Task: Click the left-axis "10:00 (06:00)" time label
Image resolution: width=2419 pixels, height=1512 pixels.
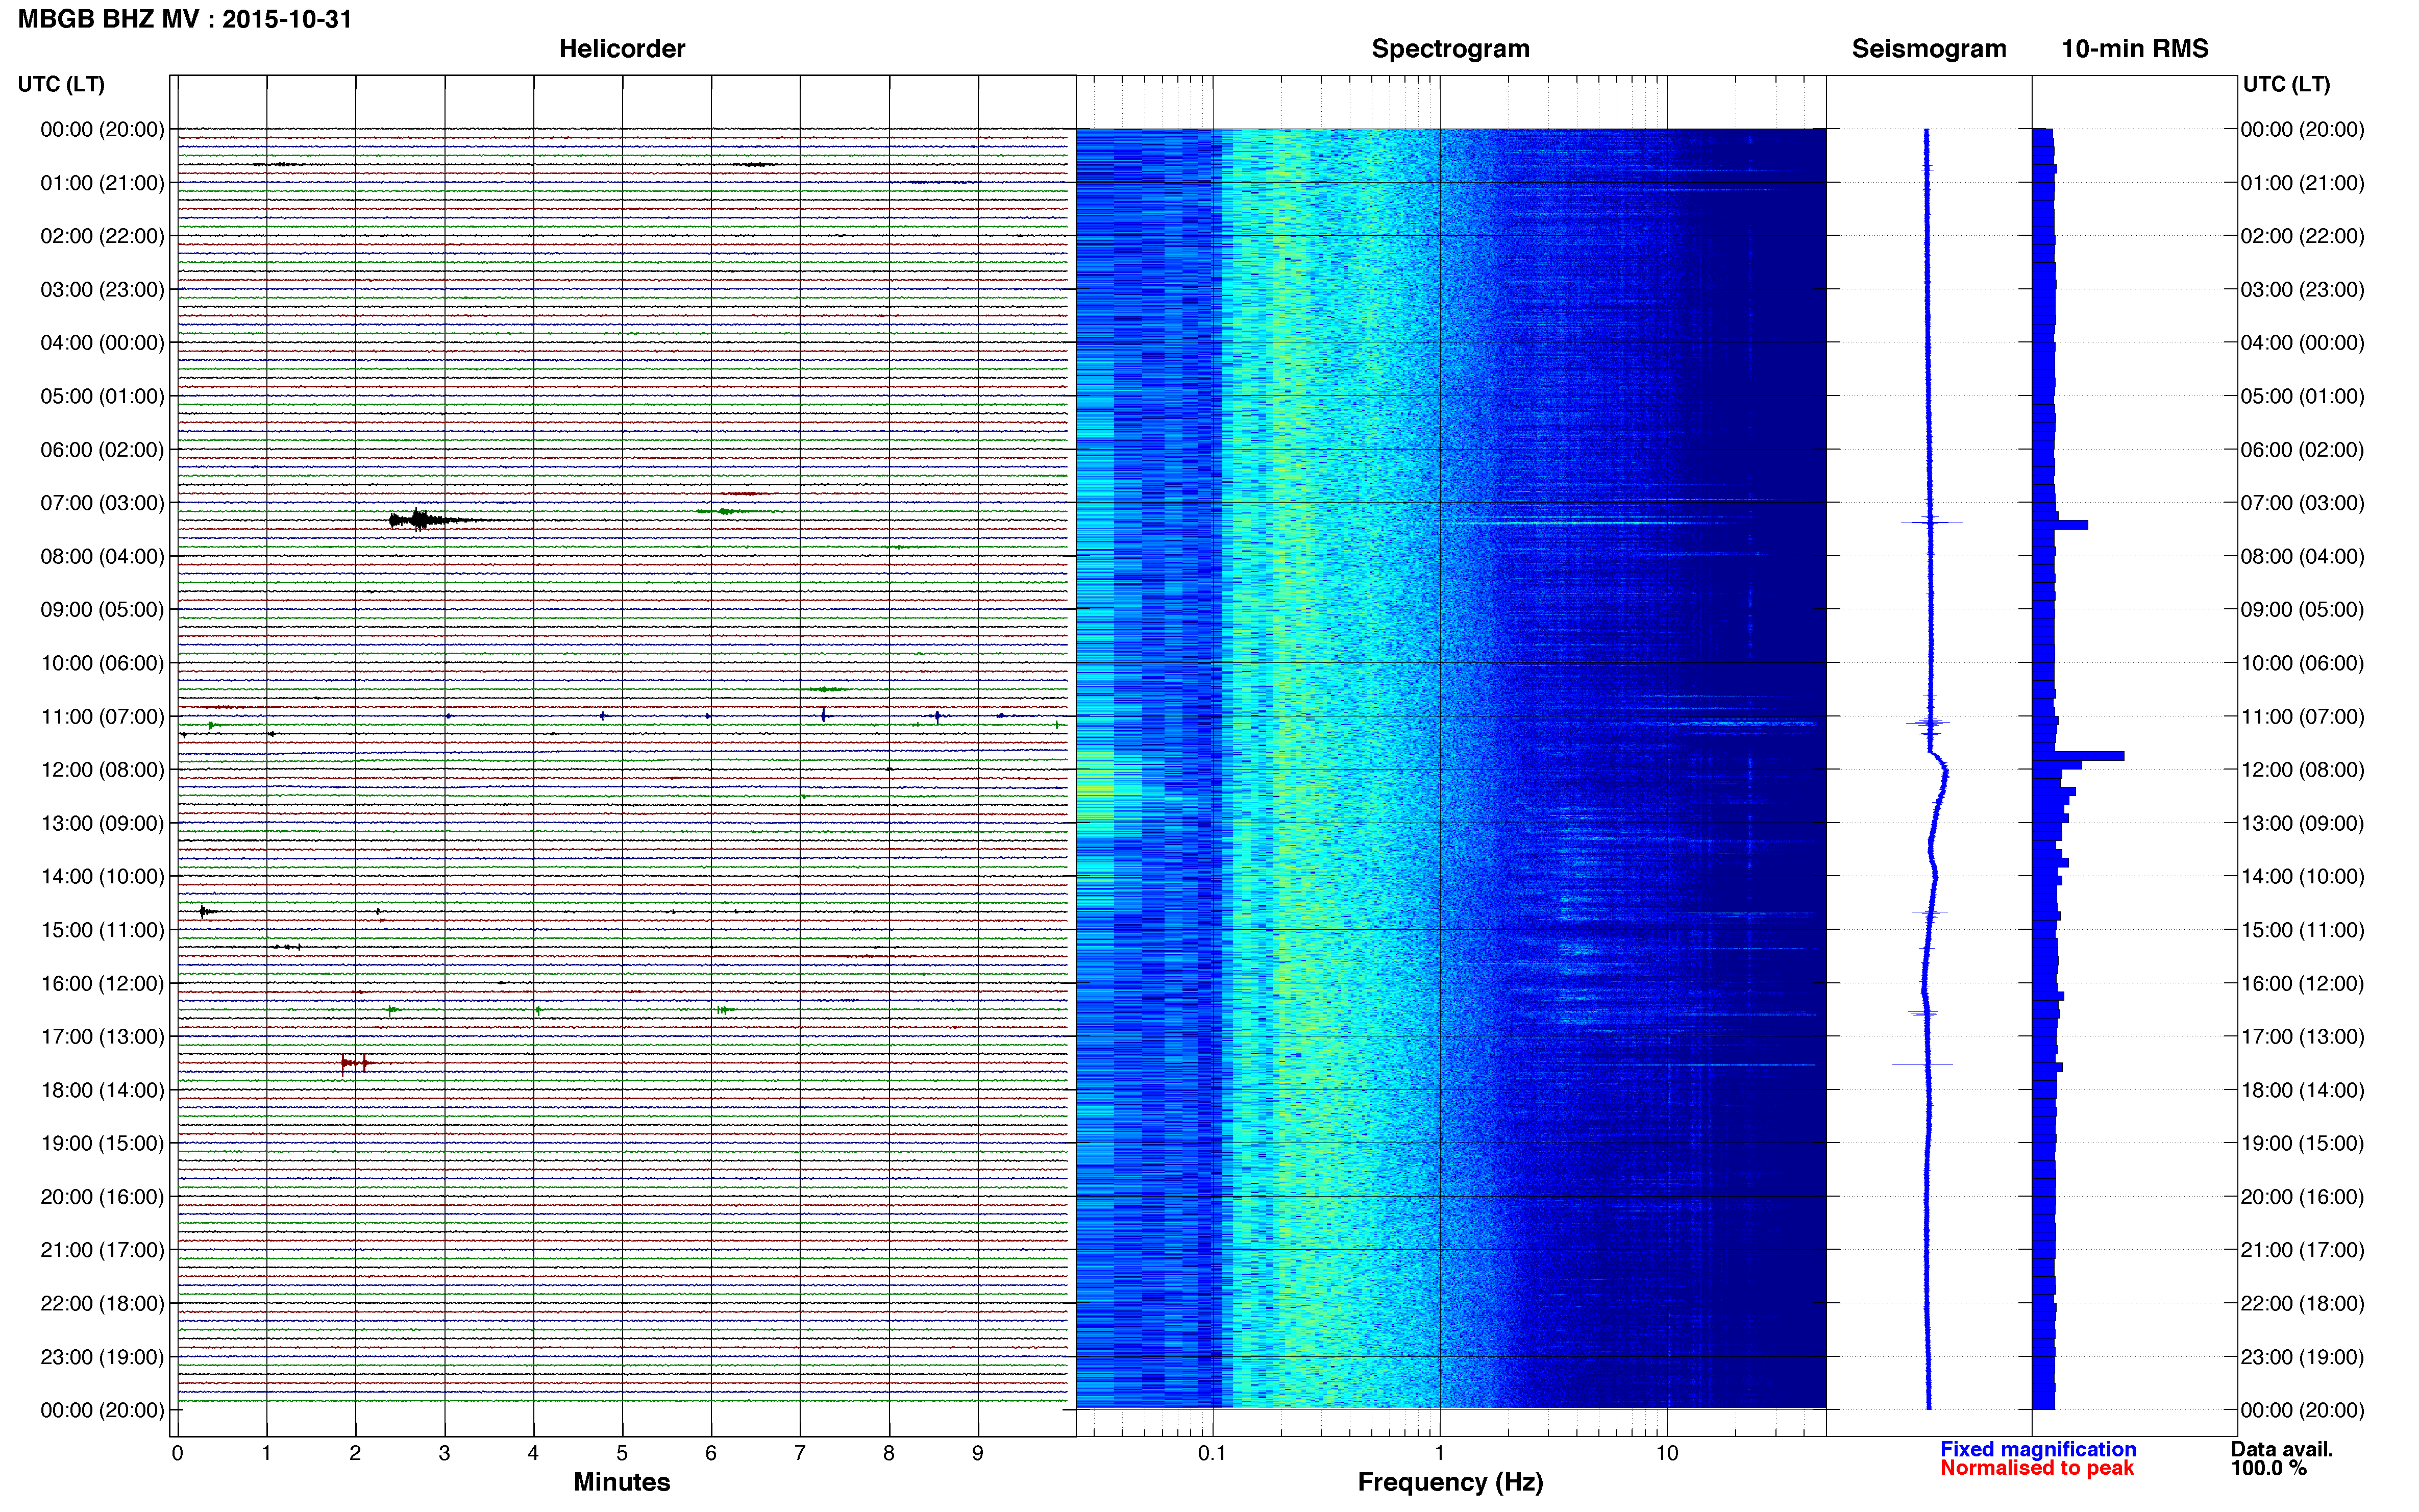Action: (102, 663)
